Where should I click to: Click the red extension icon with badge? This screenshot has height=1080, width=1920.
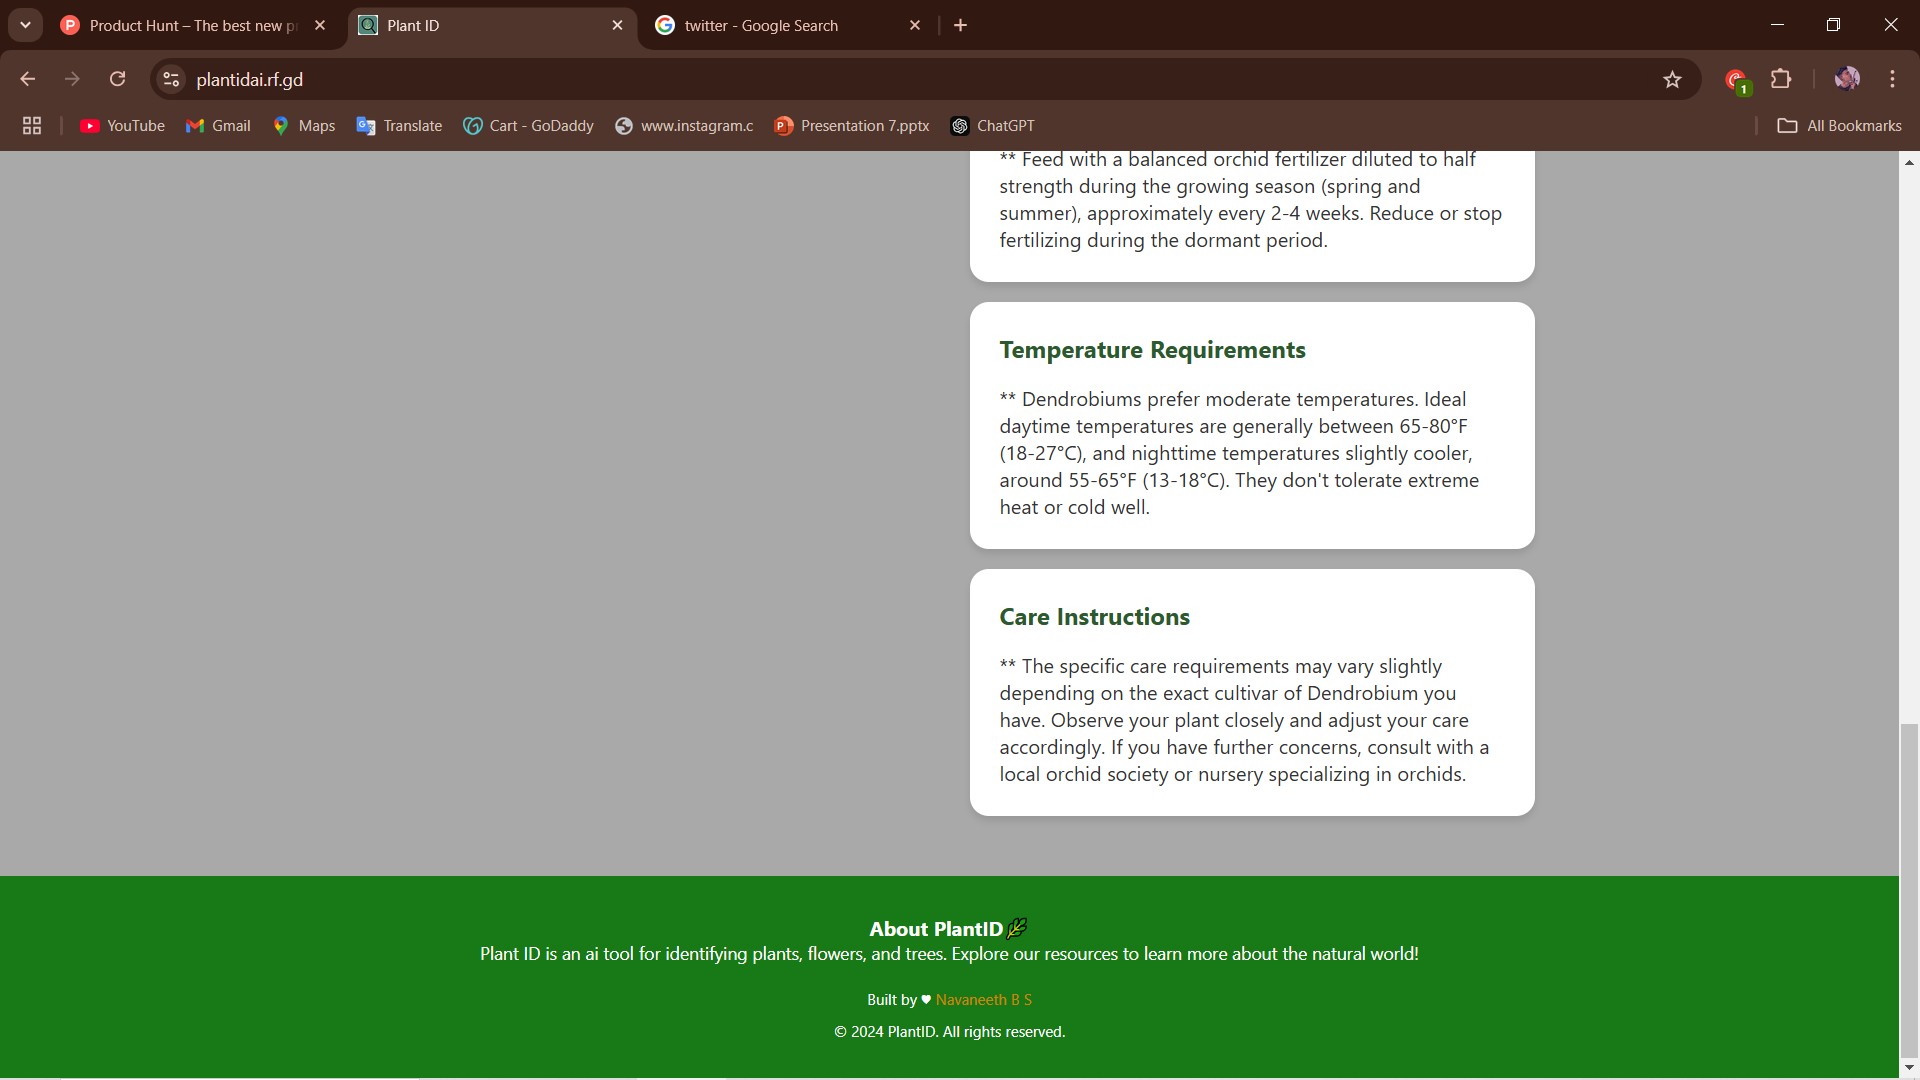[1735, 80]
